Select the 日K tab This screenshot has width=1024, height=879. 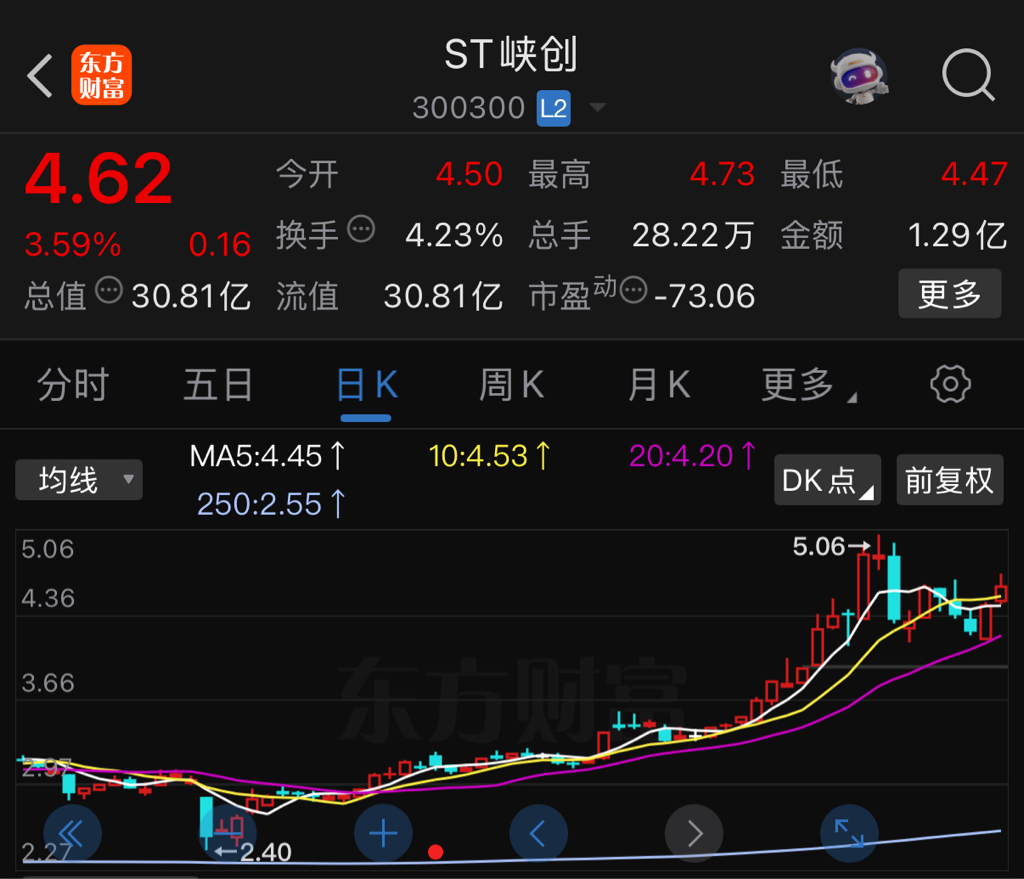point(366,385)
